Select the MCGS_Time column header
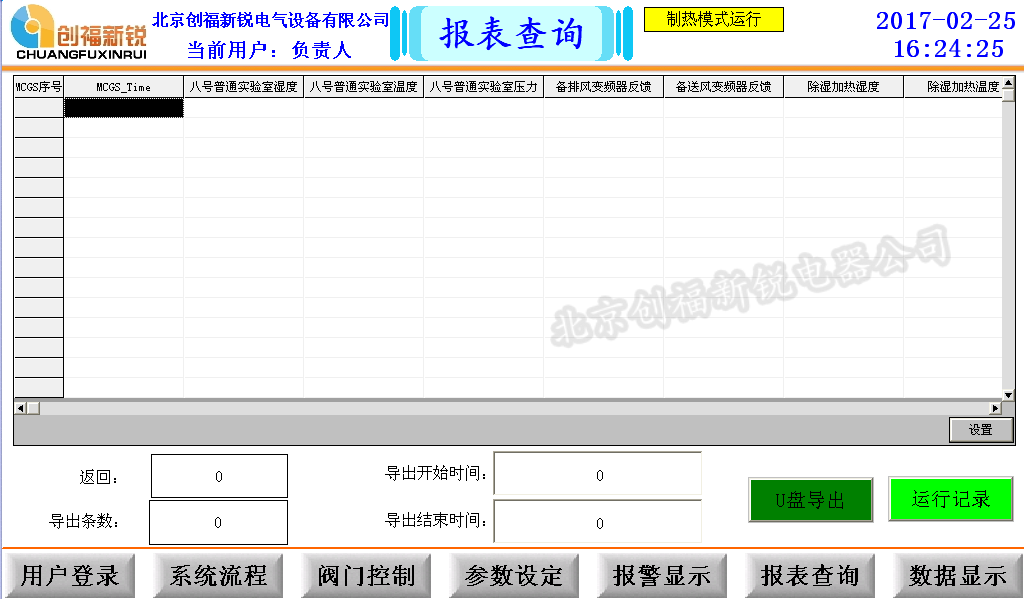 click(x=123, y=87)
